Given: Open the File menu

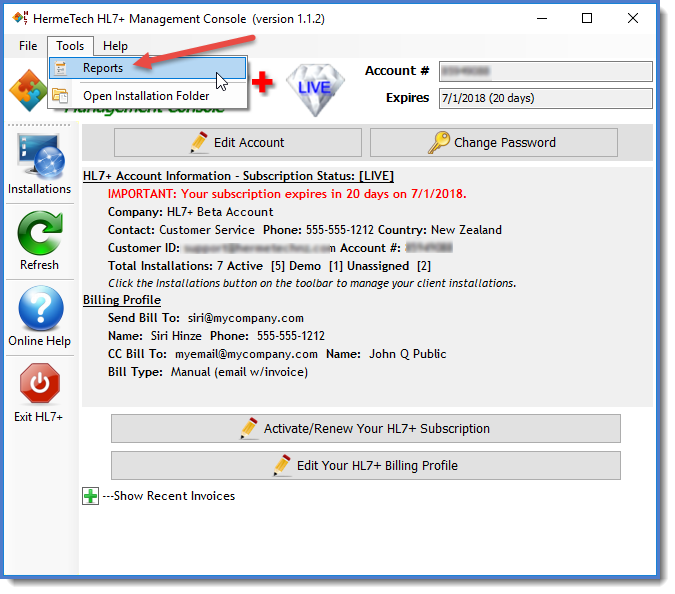Looking at the screenshot, I should [28, 46].
